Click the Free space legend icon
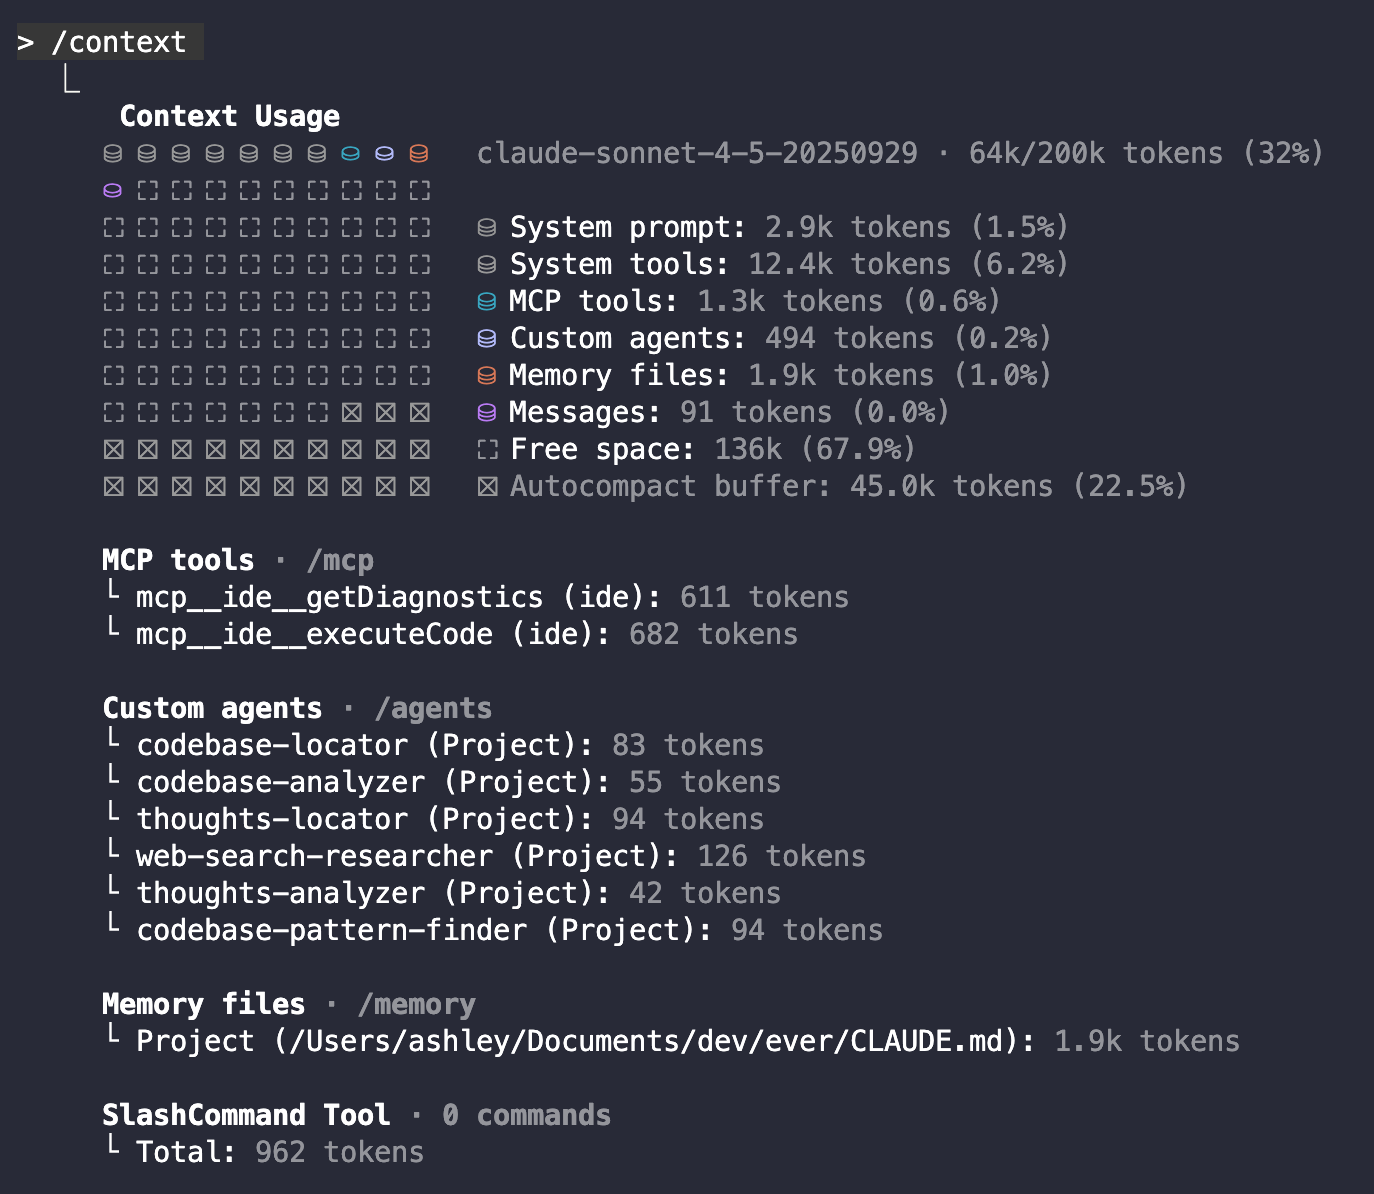Screen dimensions: 1374x1194 click(487, 450)
